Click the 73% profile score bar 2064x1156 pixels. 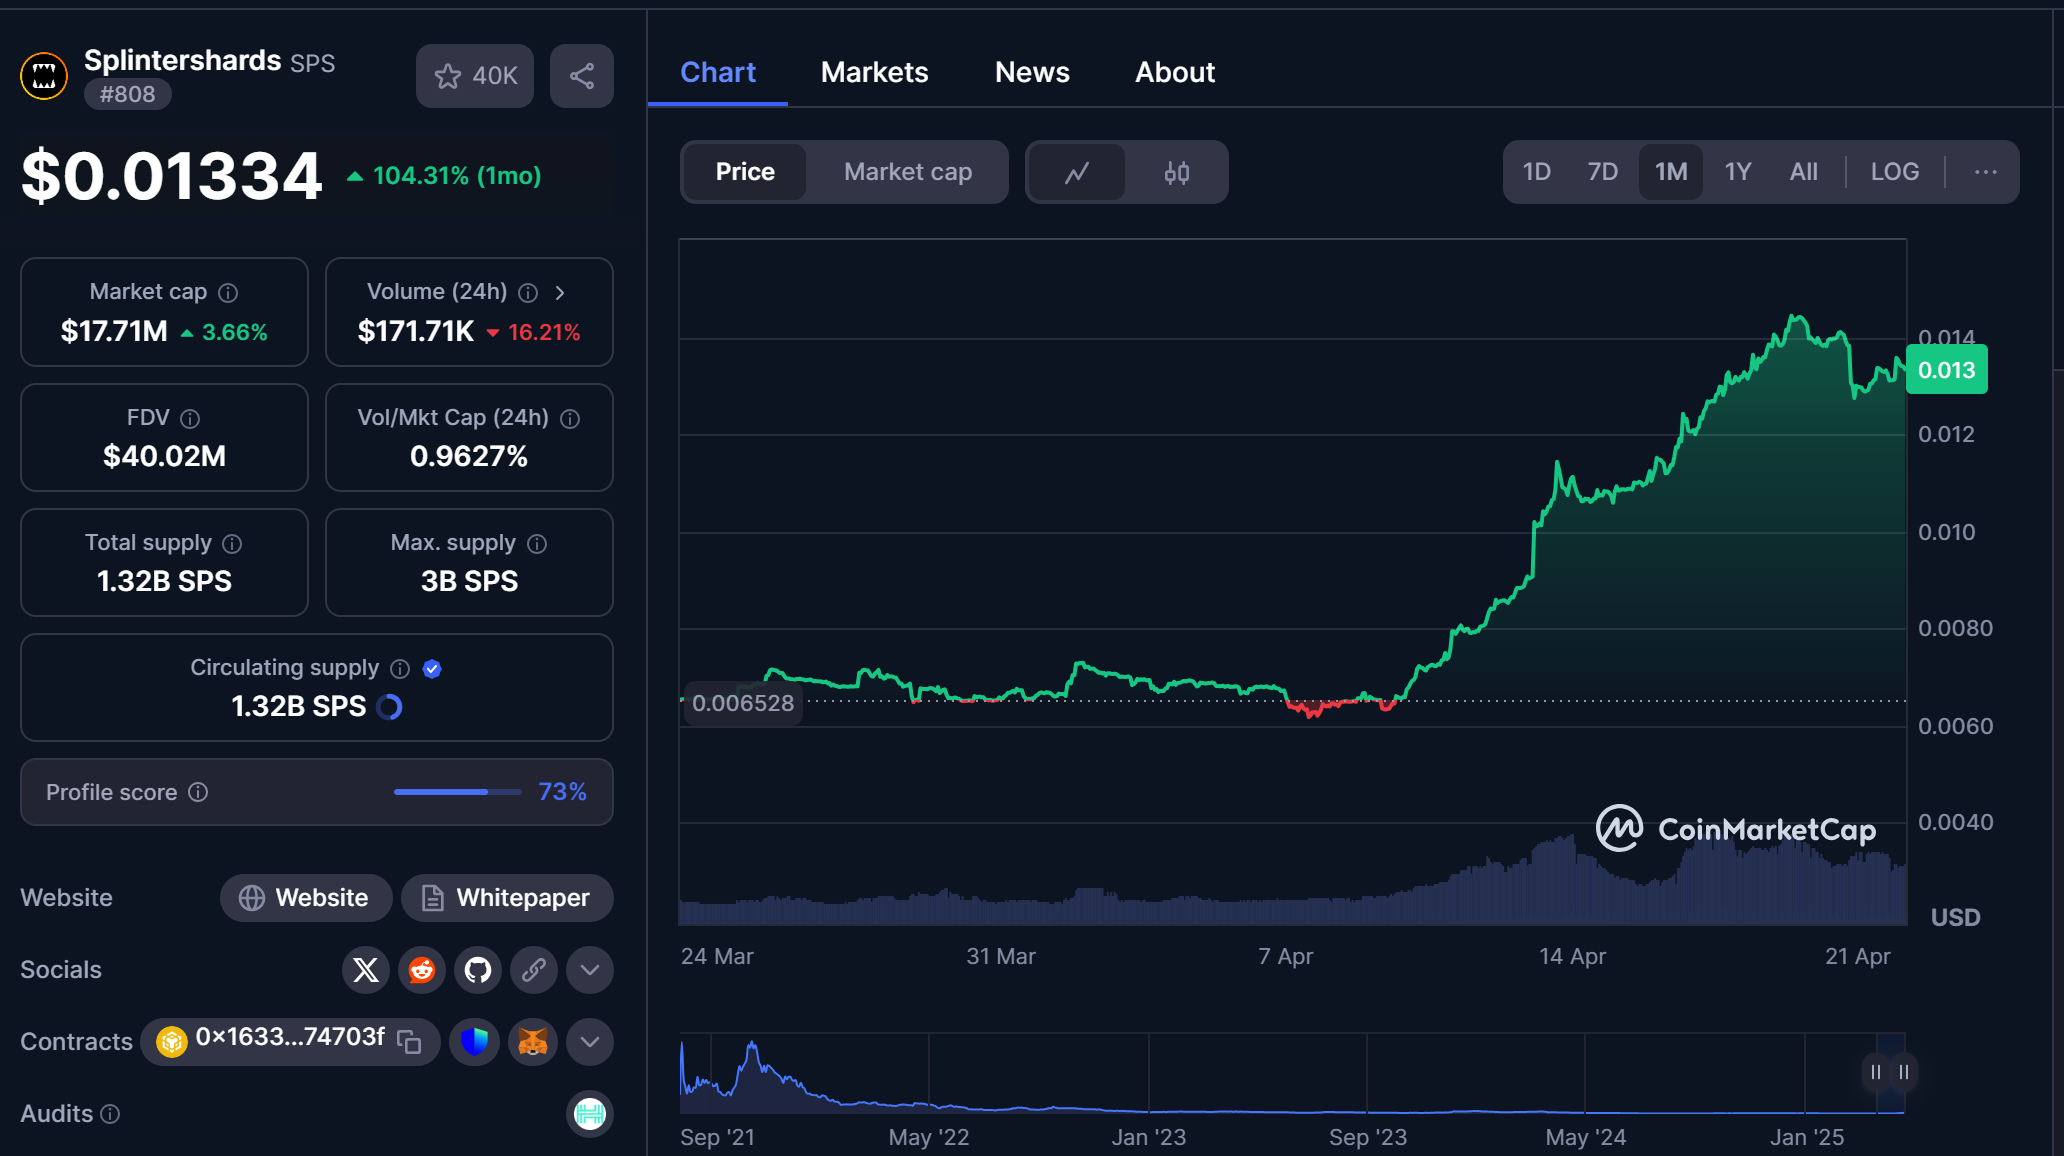(458, 792)
